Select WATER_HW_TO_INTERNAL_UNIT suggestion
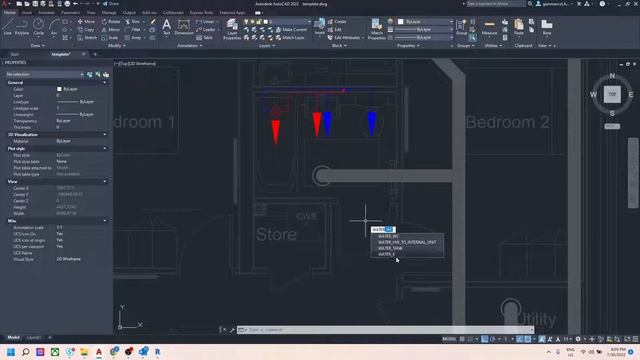Screen dimensions: 640x360 coord(407,242)
